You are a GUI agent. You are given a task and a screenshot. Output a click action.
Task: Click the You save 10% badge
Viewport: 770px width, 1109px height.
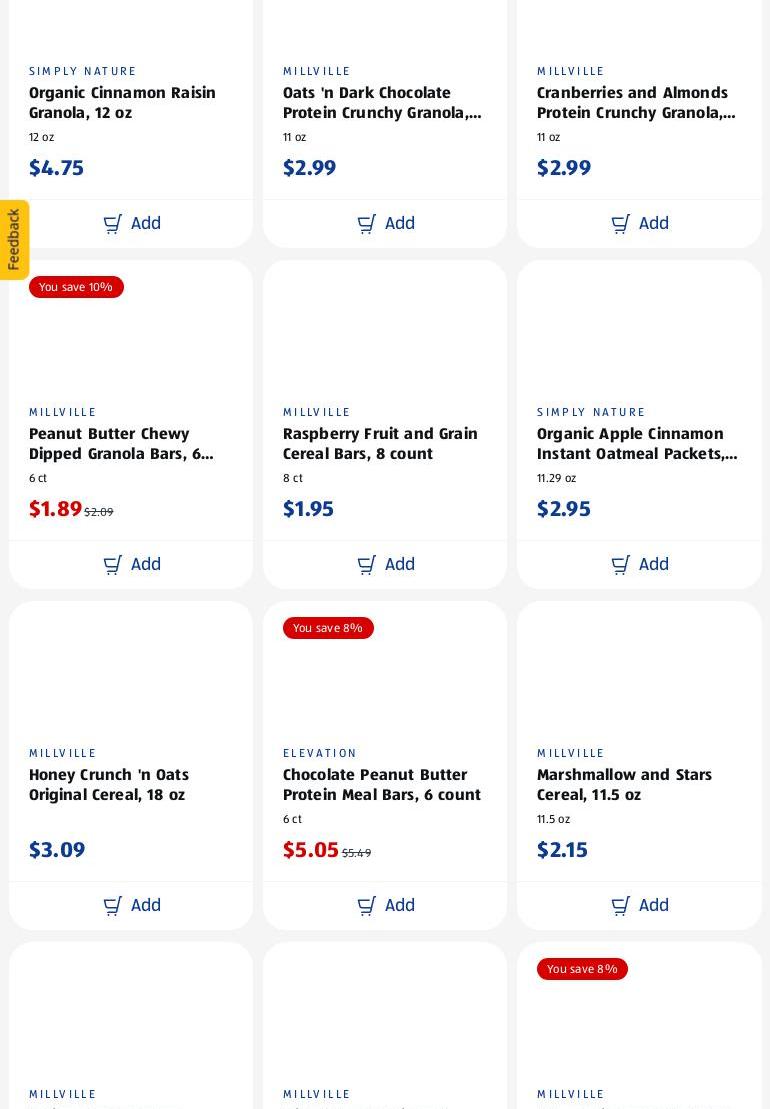pyautogui.click(x=76, y=287)
